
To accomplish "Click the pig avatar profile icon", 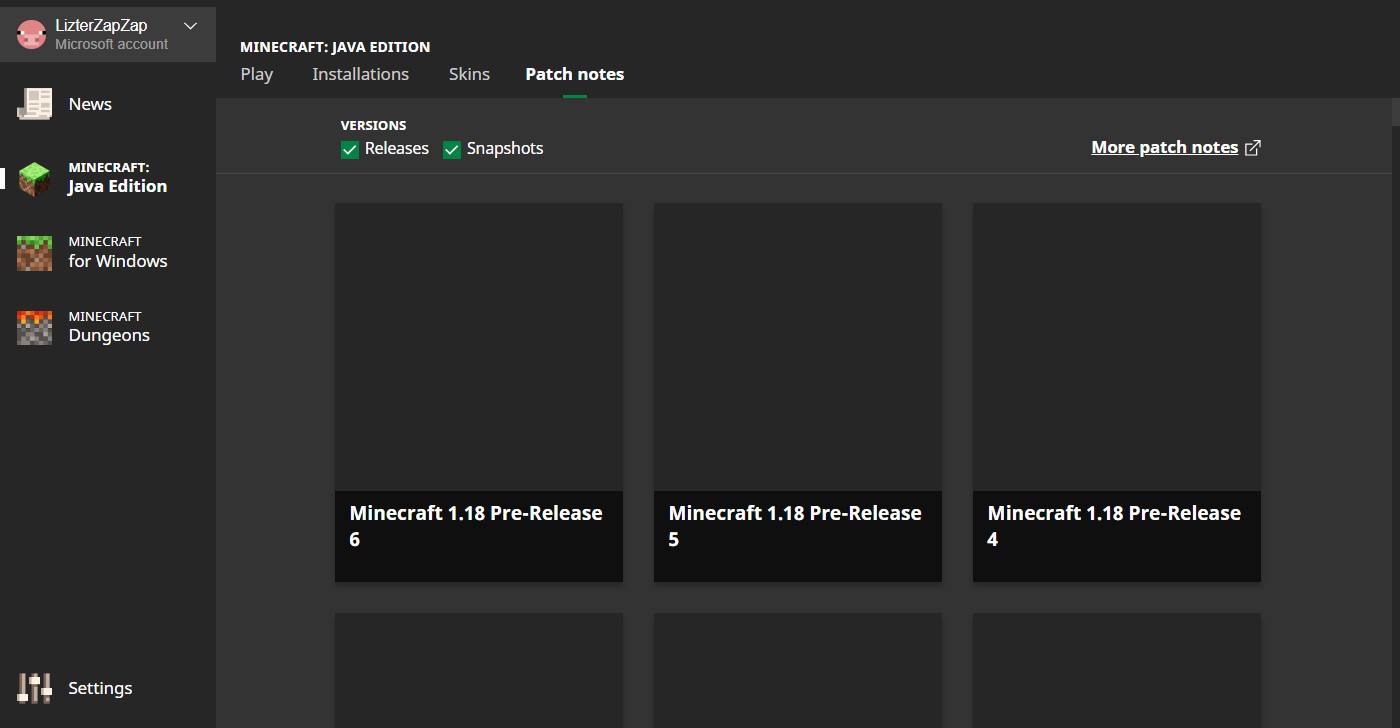I will coord(32,35).
